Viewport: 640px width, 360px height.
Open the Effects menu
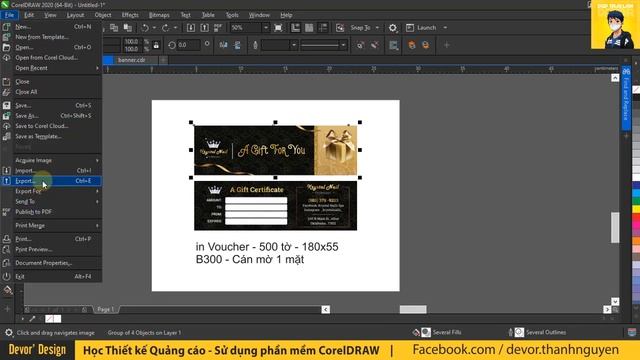coord(130,15)
